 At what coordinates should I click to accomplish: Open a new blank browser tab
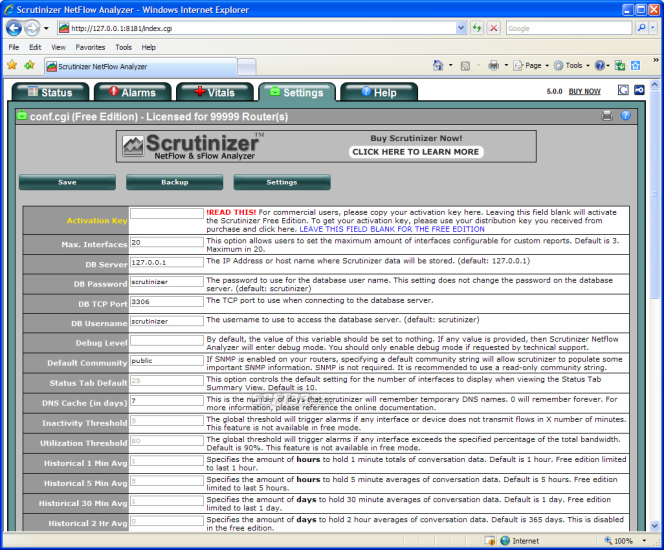tap(246, 67)
